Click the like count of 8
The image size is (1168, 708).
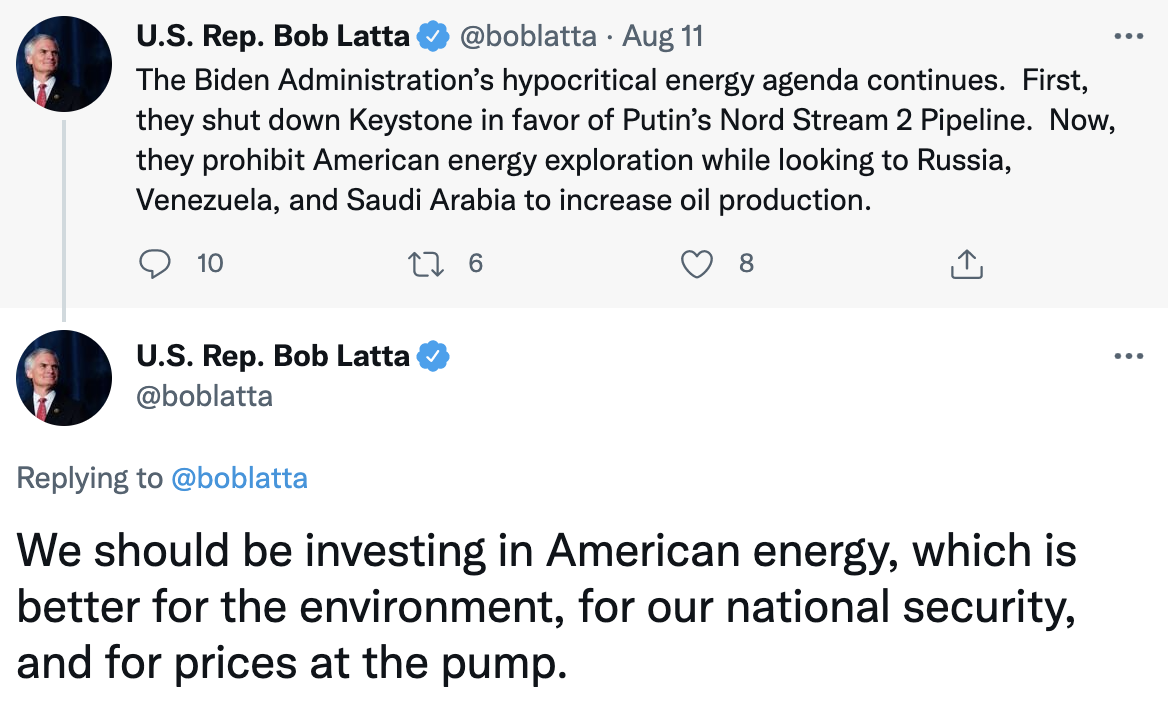[746, 264]
